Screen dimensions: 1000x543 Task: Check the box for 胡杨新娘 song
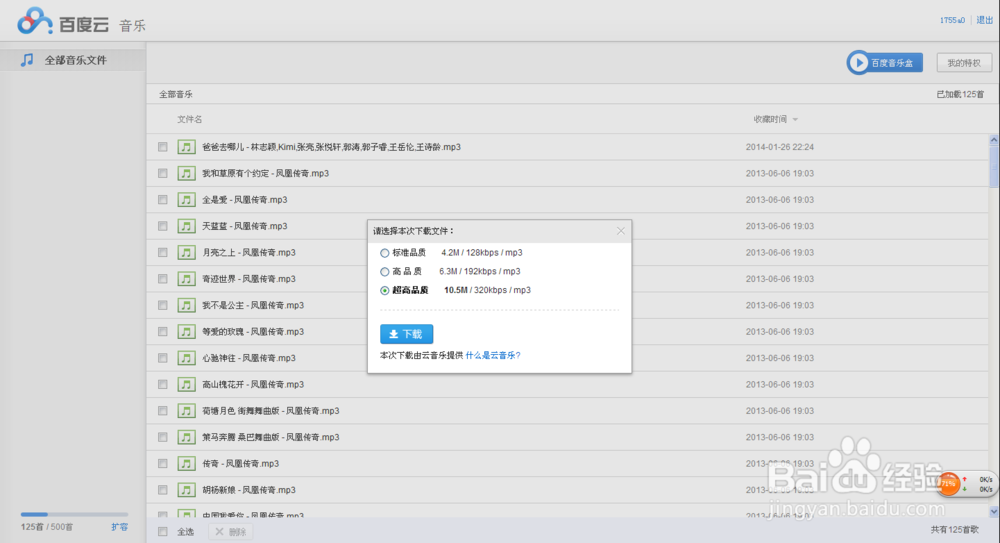pyautogui.click(x=163, y=490)
